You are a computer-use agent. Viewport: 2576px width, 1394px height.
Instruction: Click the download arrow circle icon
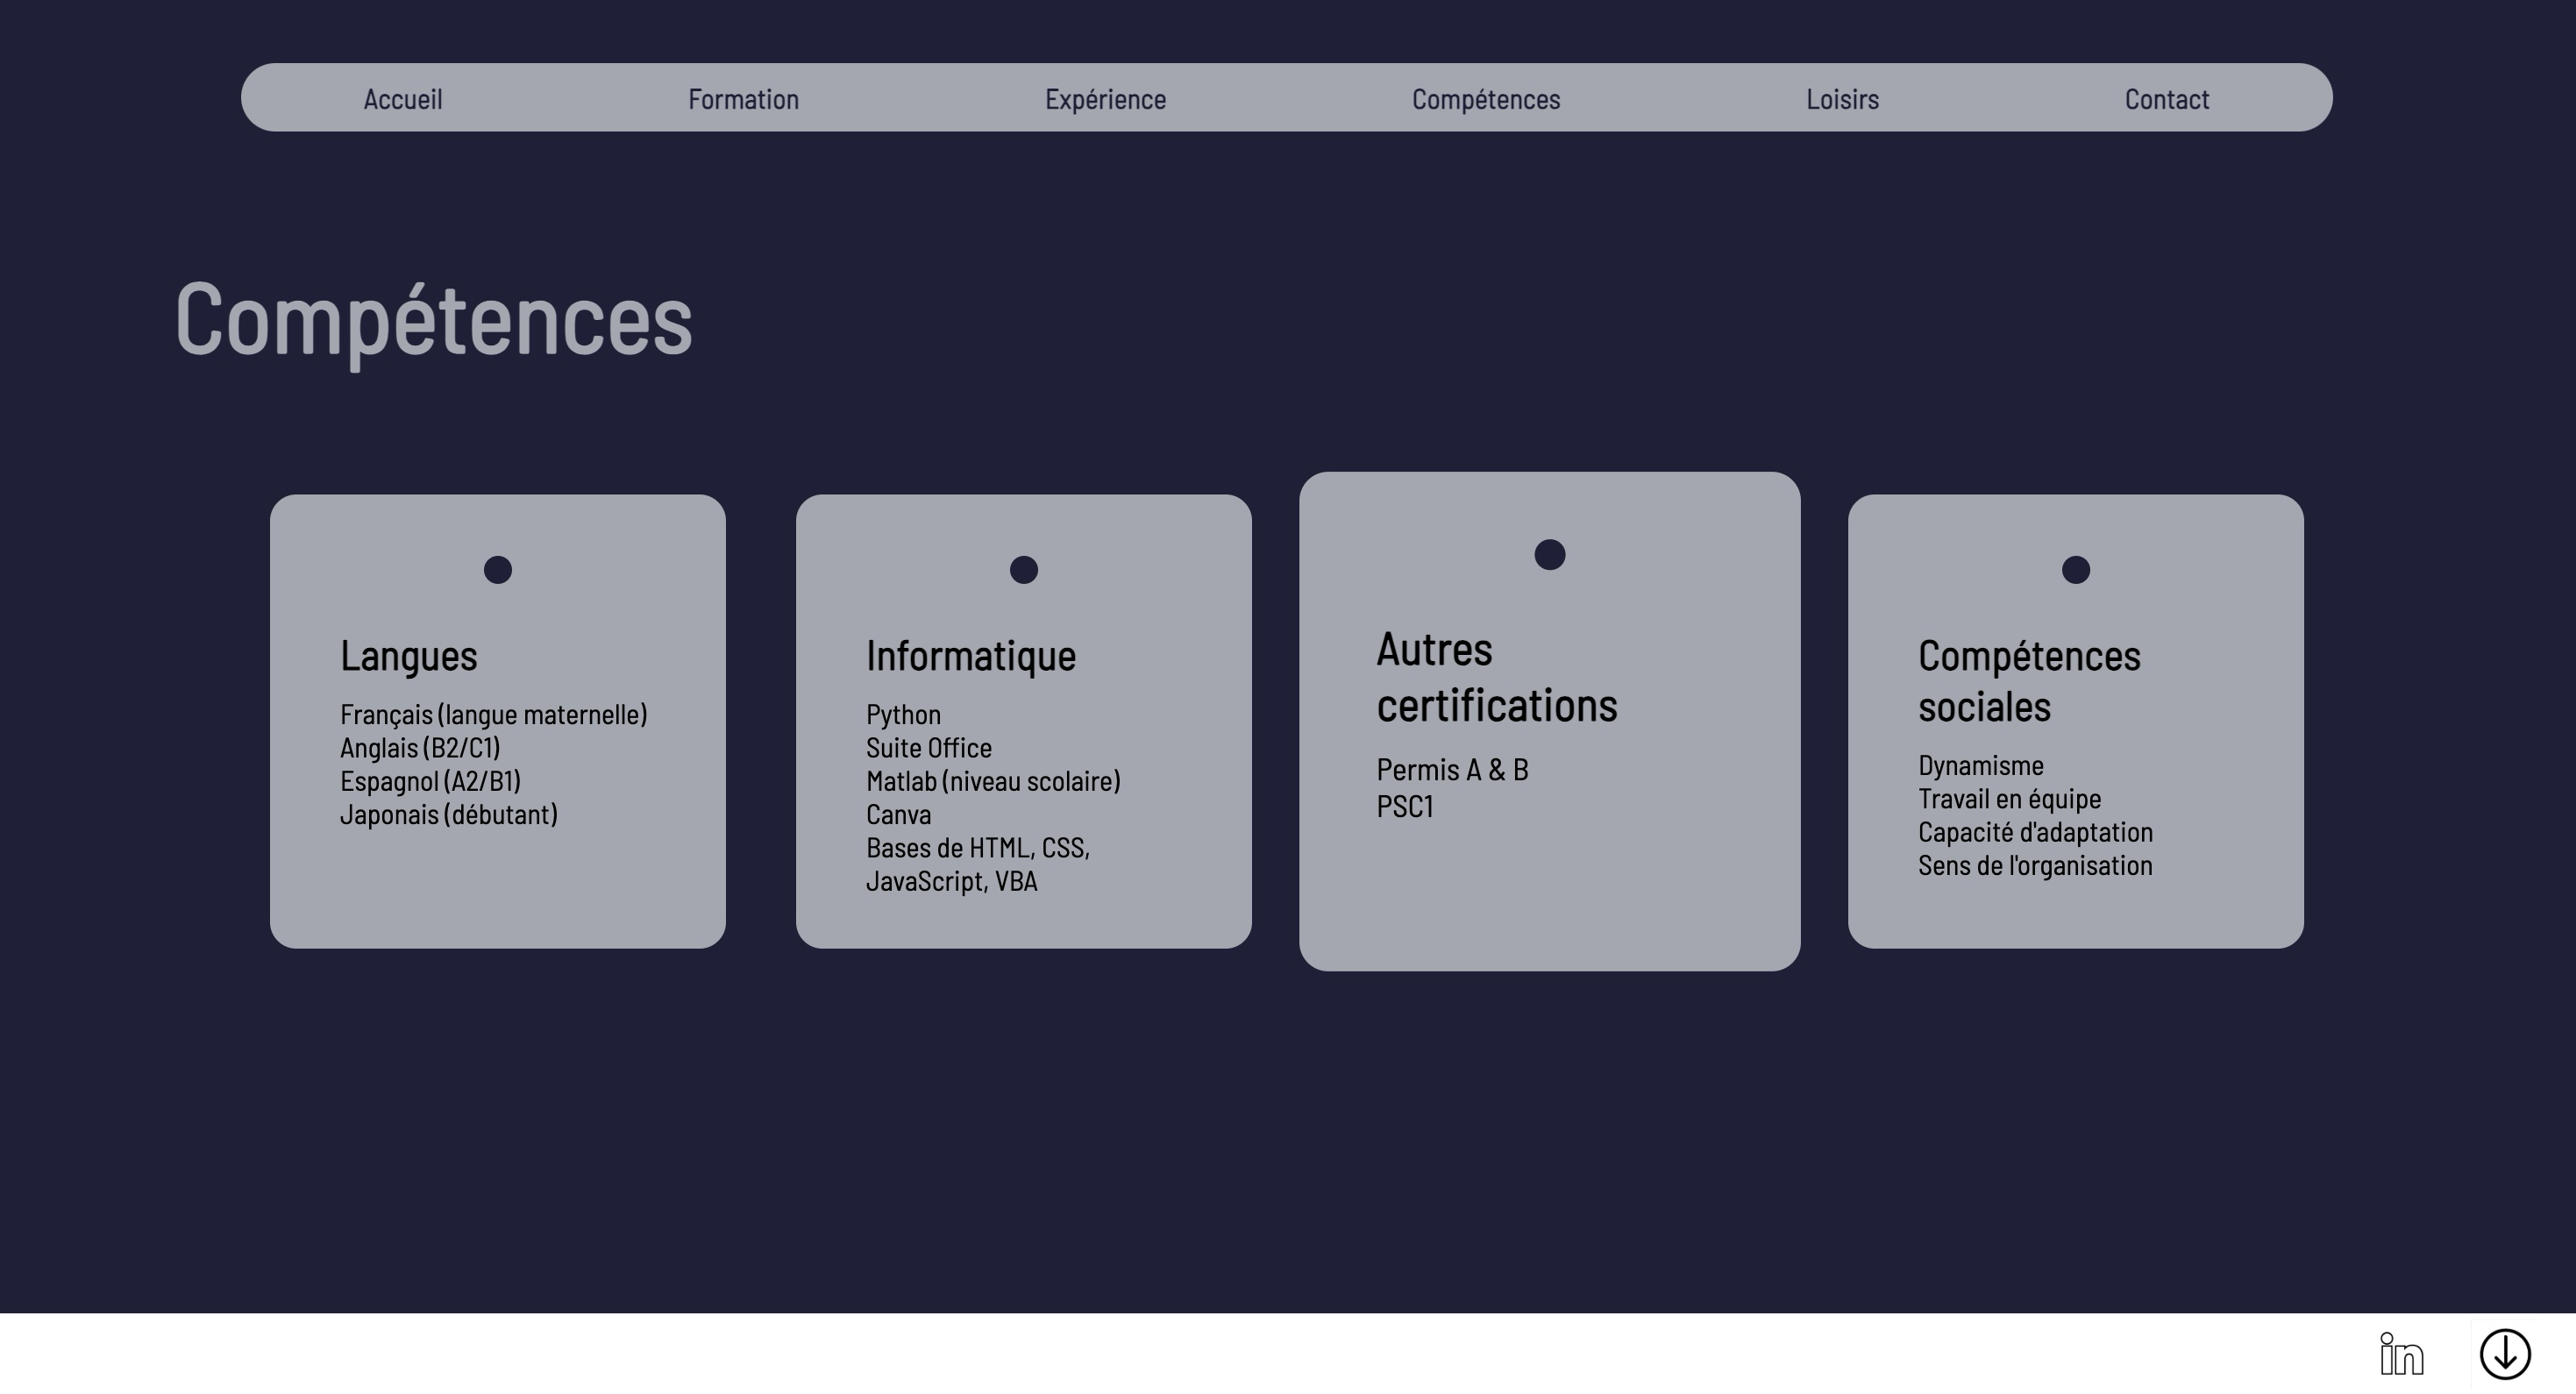point(2505,1355)
